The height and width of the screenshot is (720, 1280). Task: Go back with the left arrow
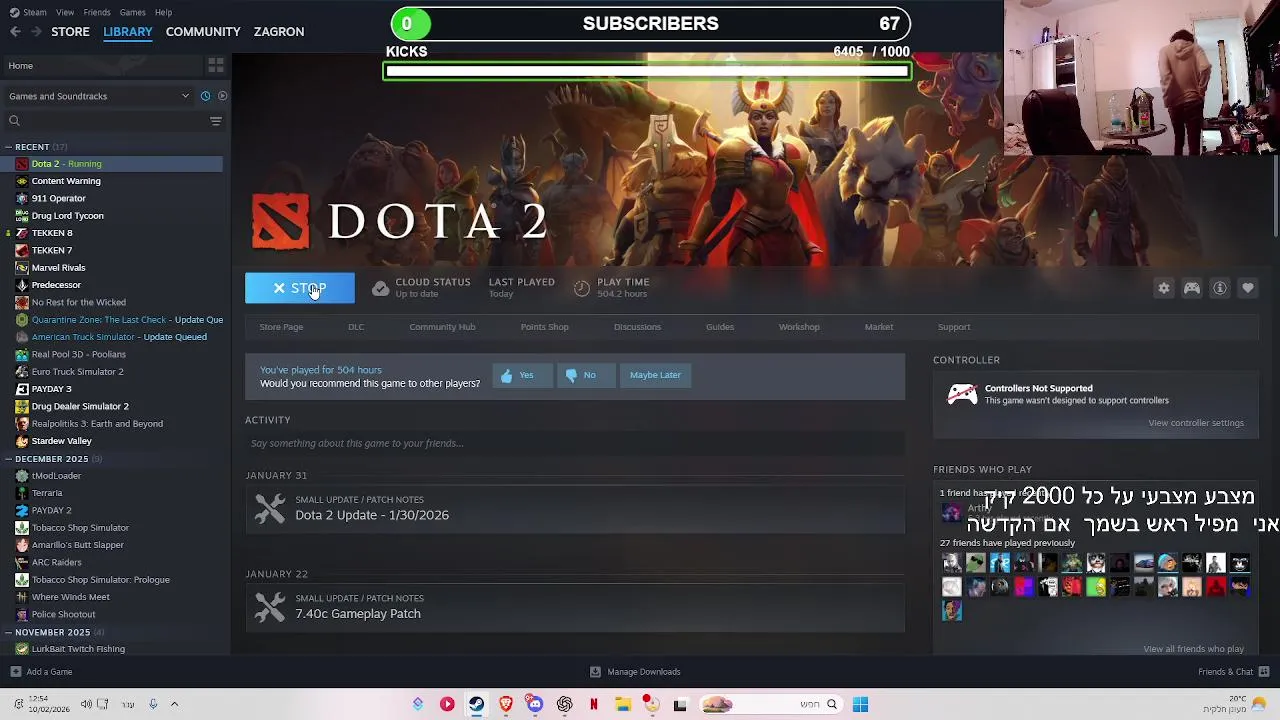point(15,32)
